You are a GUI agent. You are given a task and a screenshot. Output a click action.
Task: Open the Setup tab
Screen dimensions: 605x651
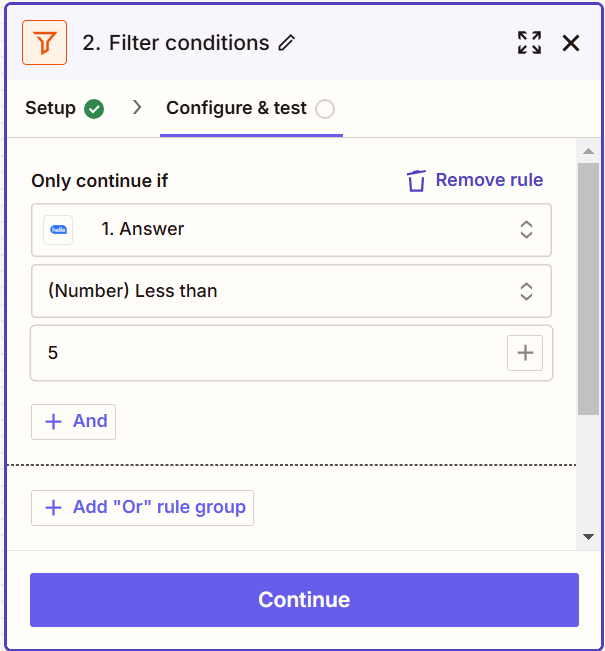(x=50, y=108)
